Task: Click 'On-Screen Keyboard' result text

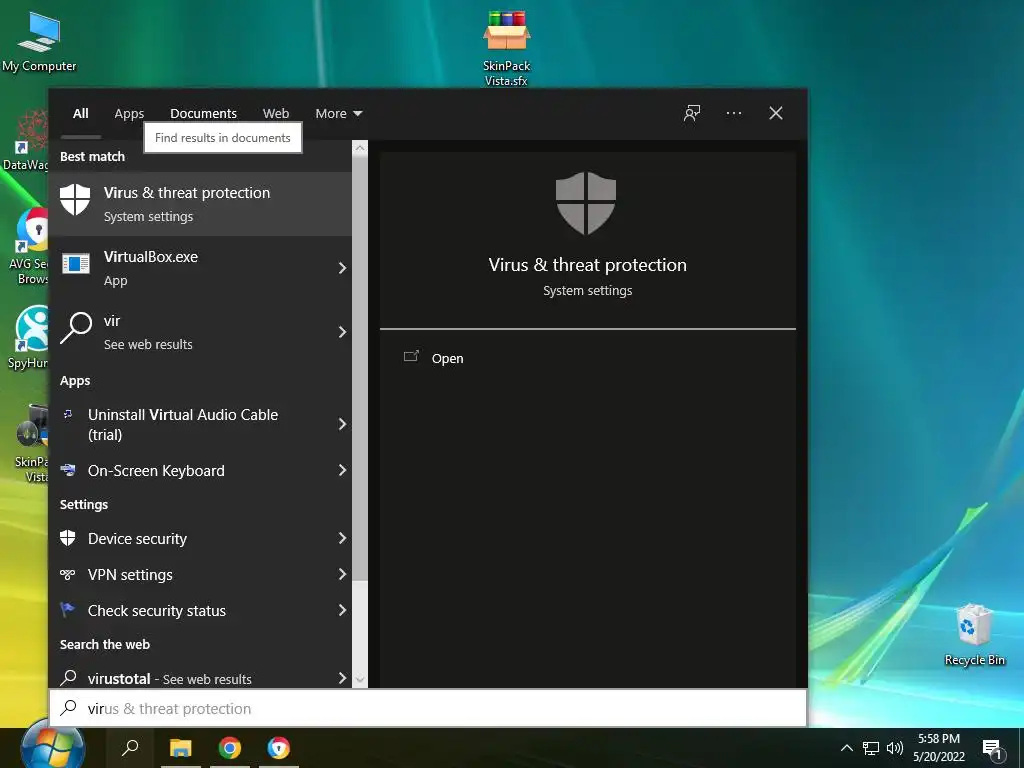Action: pyautogui.click(x=156, y=471)
